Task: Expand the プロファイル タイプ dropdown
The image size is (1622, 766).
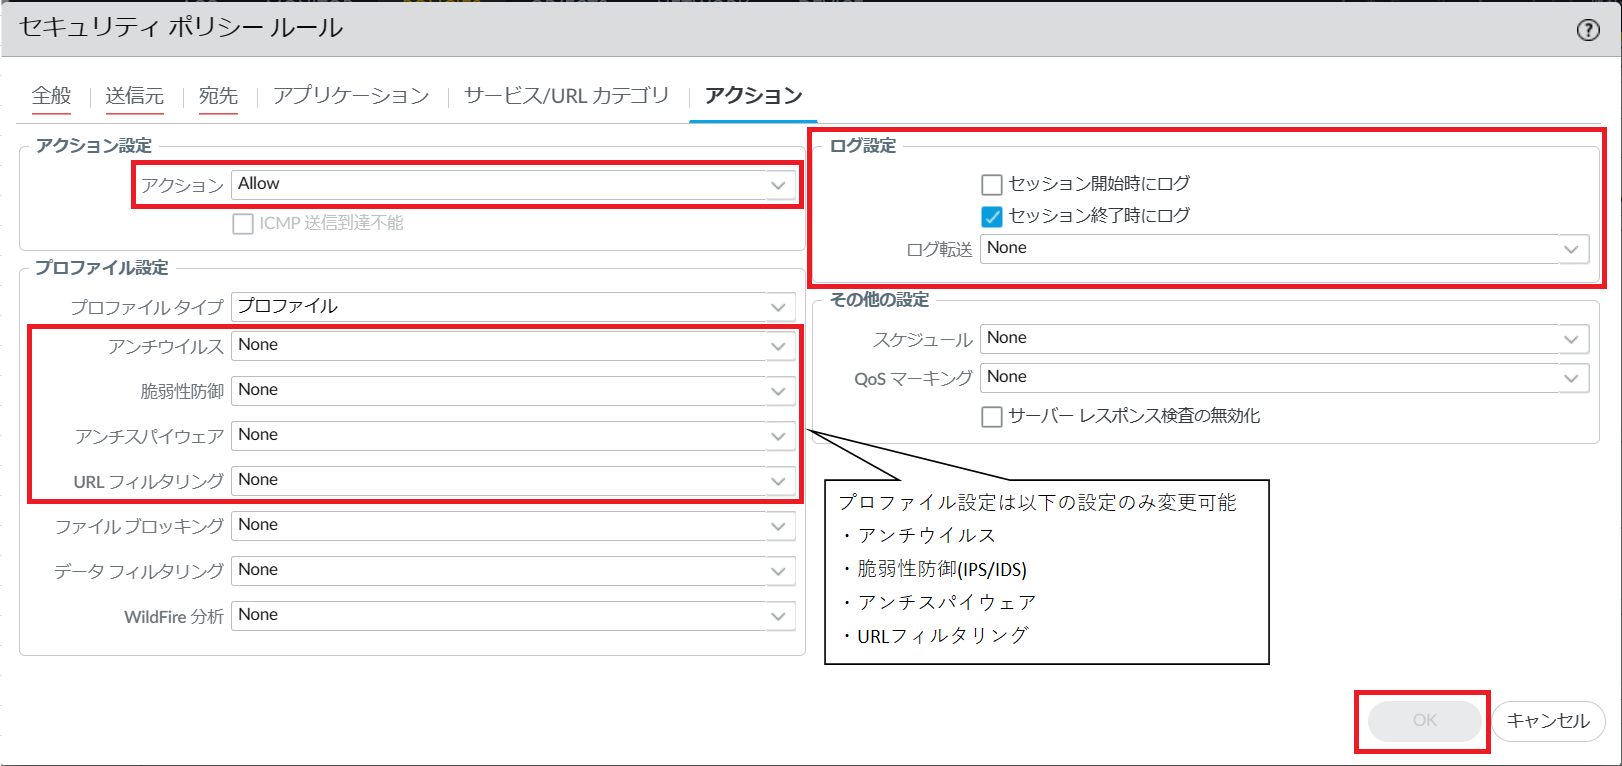Action: (513, 307)
